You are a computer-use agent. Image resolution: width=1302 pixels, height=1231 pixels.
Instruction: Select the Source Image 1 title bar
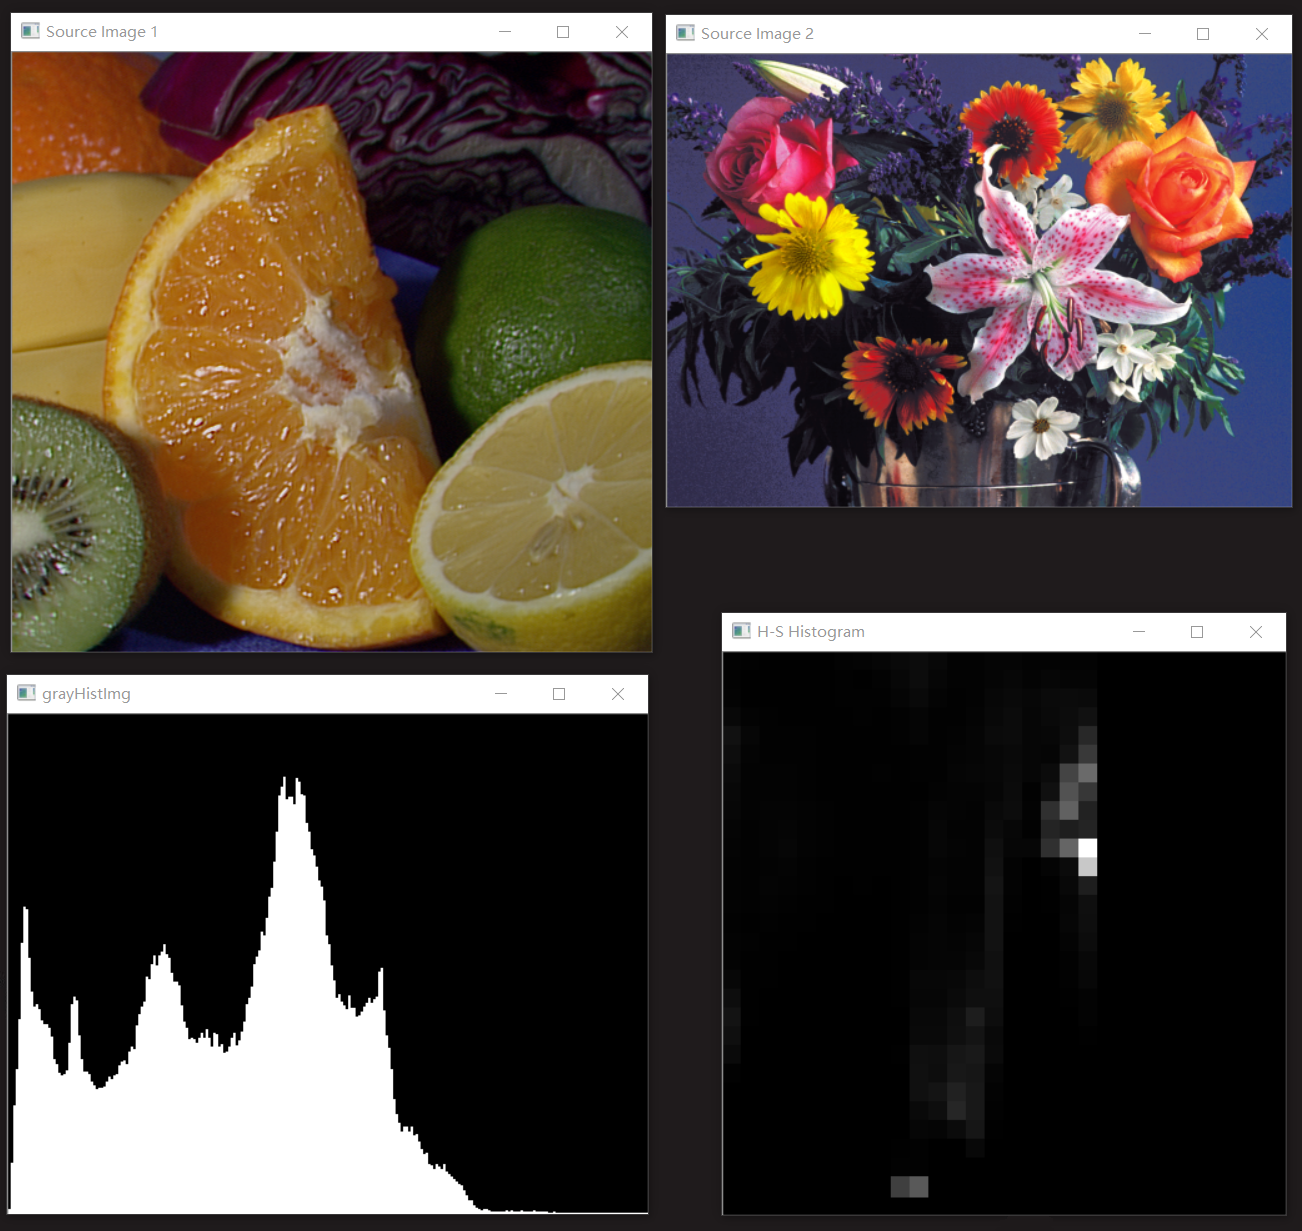tap(300, 31)
